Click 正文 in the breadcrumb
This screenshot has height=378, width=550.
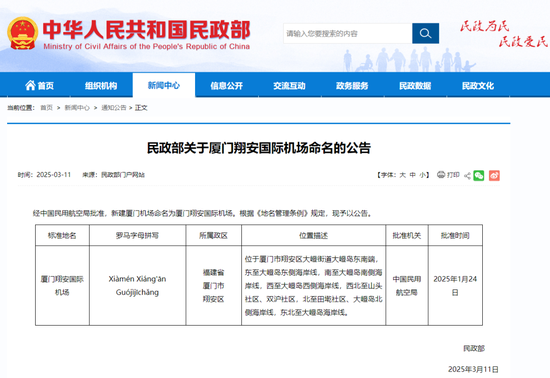(x=141, y=108)
